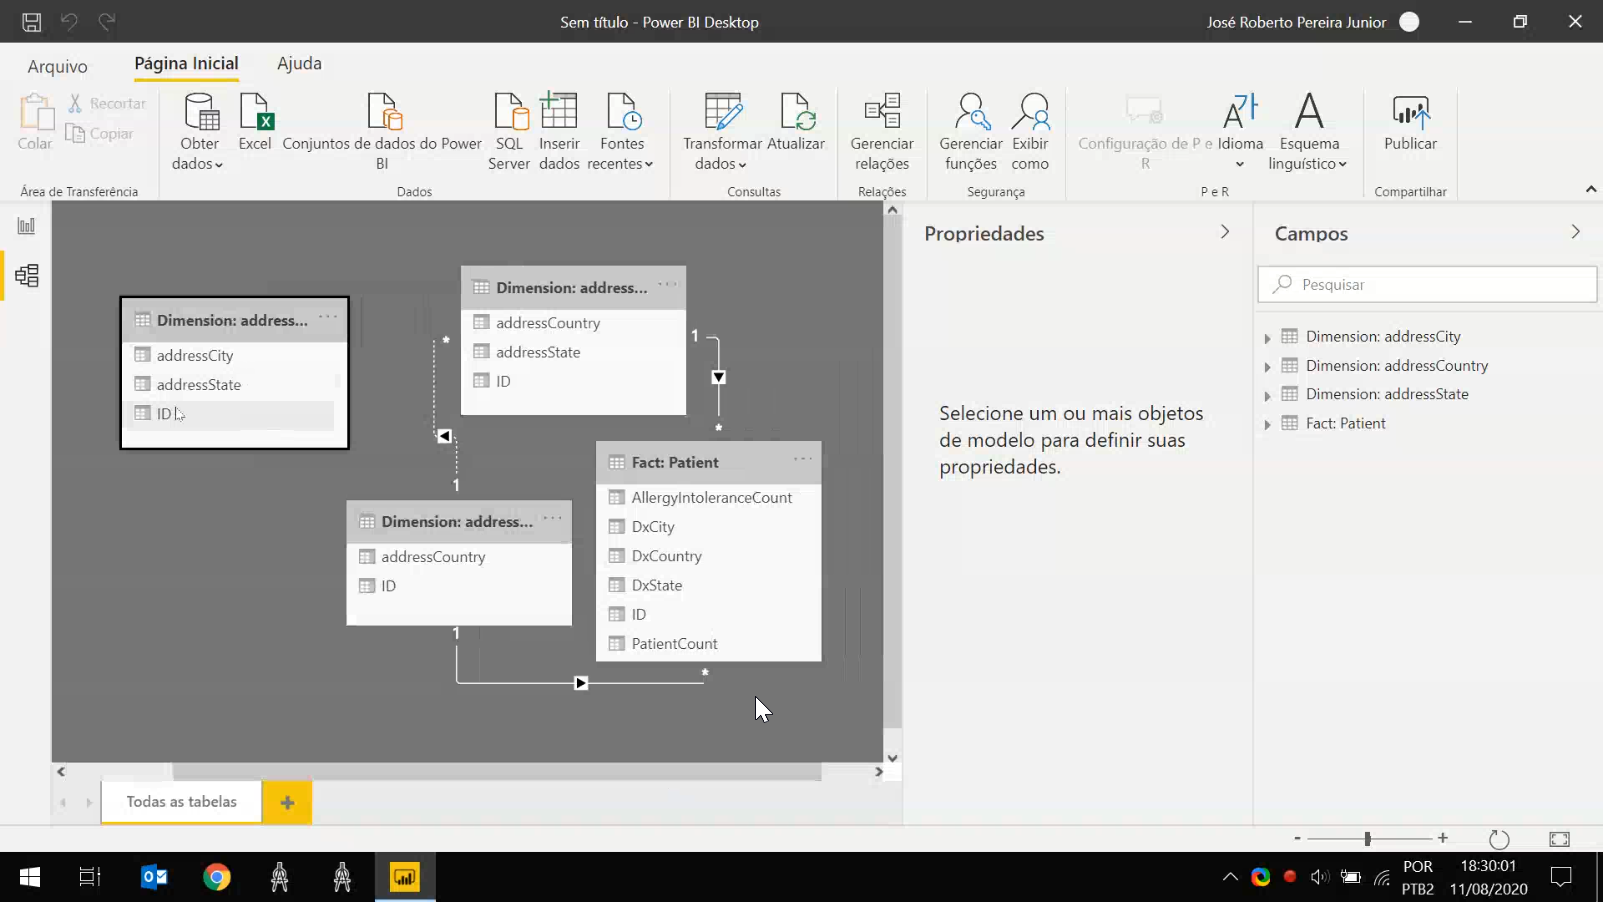
Task: Click zoom out minus button
Action: (x=1297, y=838)
